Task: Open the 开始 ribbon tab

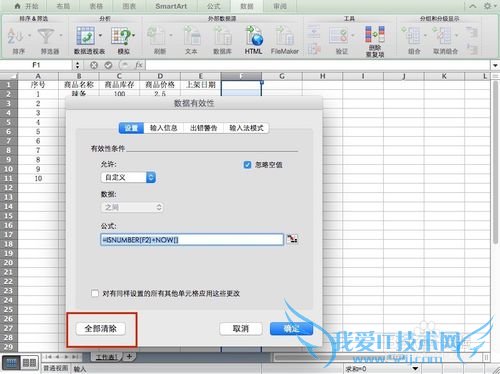Action: pyautogui.click(x=27, y=6)
